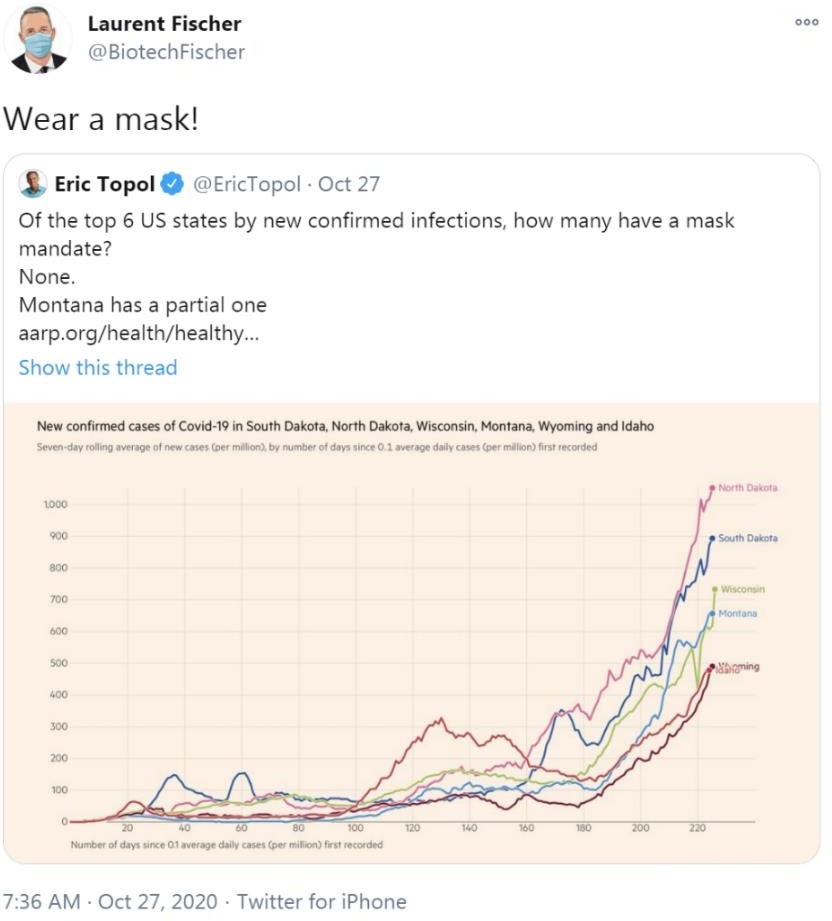Click the Twitter for iPhone source label
Image resolution: width=832 pixels, height=921 pixels.
click(x=320, y=901)
